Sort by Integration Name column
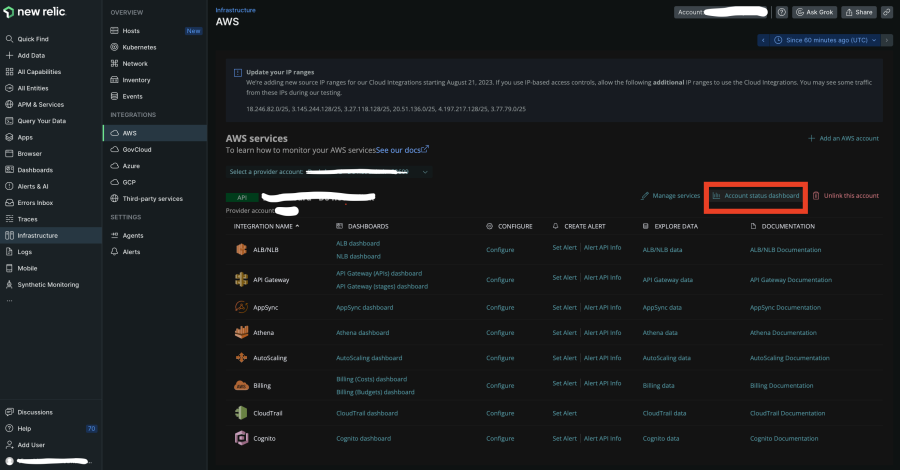 pyautogui.click(x=267, y=226)
